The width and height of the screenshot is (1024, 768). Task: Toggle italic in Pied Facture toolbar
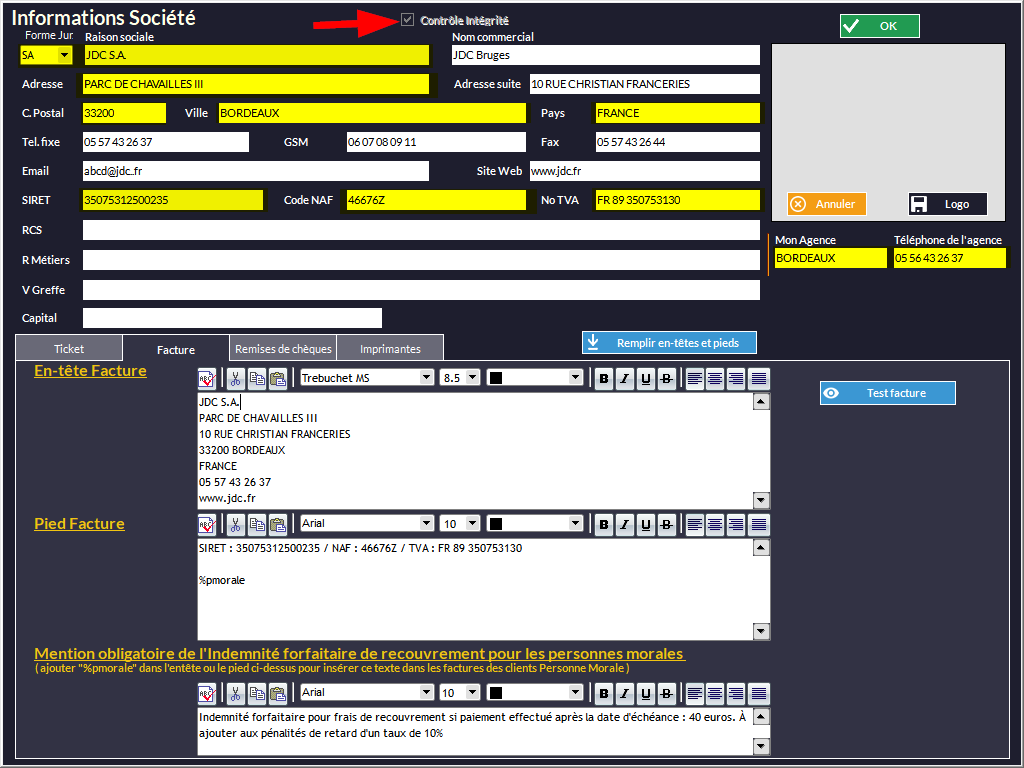coord(625,524)
